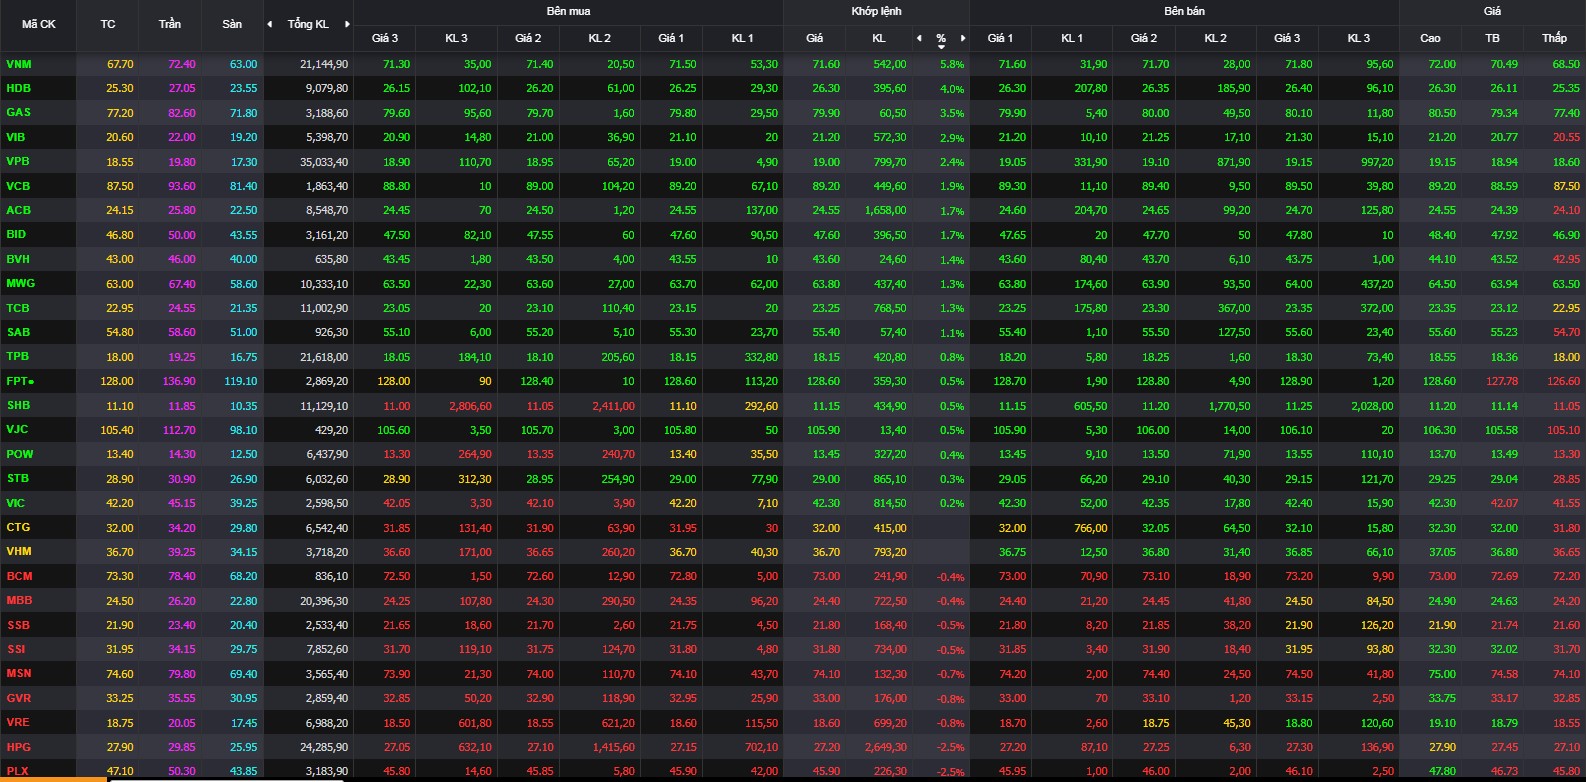Click the left arrow beside Tổng KL header
The height and width of the screenshot is (782, 1586).
pyautogui.click(x=269, y=24)
